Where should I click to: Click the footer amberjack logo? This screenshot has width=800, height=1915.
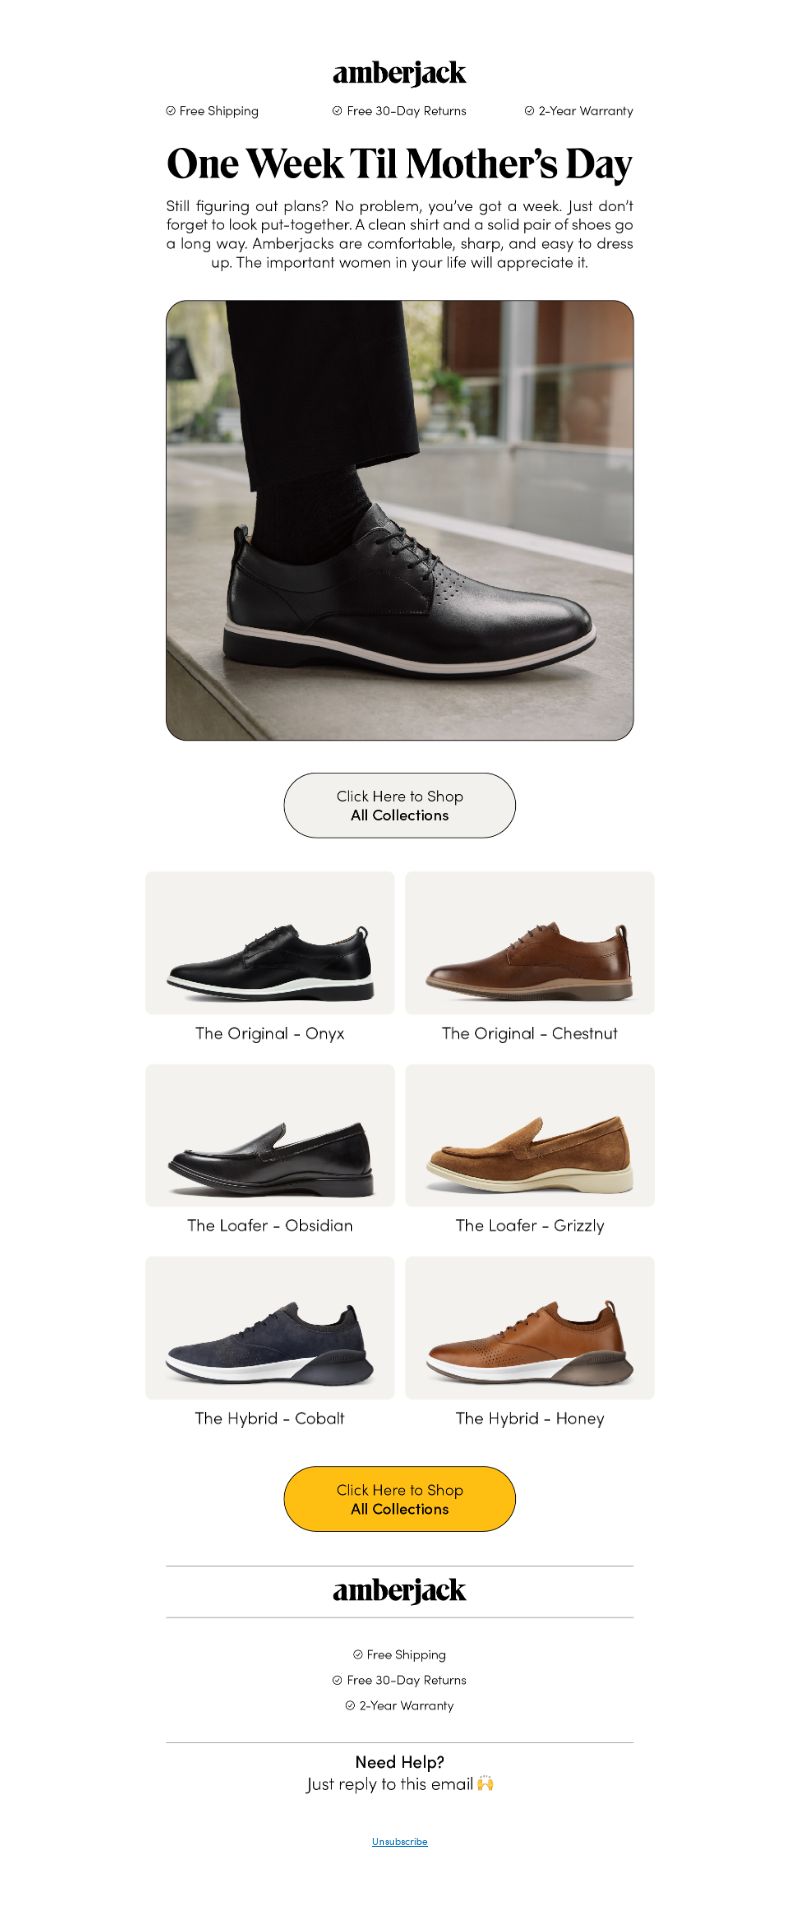click(399, 1590)
